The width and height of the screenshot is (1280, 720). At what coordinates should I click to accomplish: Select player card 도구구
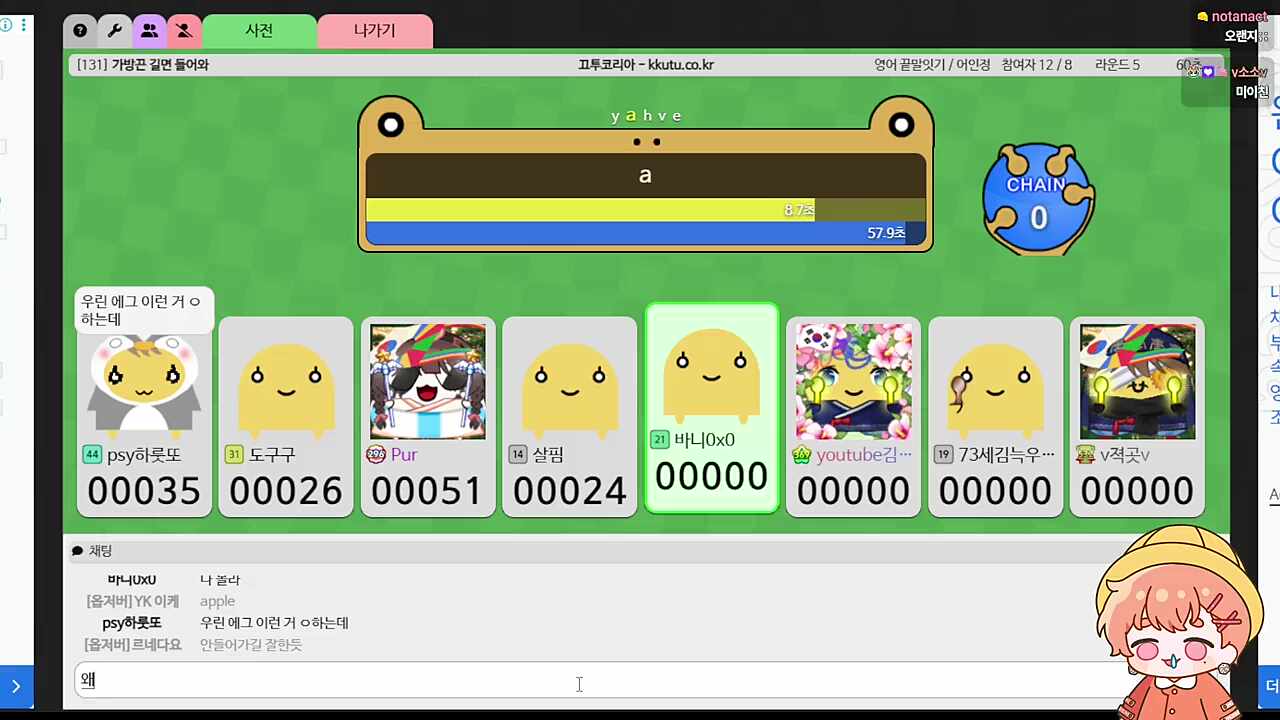286,417
